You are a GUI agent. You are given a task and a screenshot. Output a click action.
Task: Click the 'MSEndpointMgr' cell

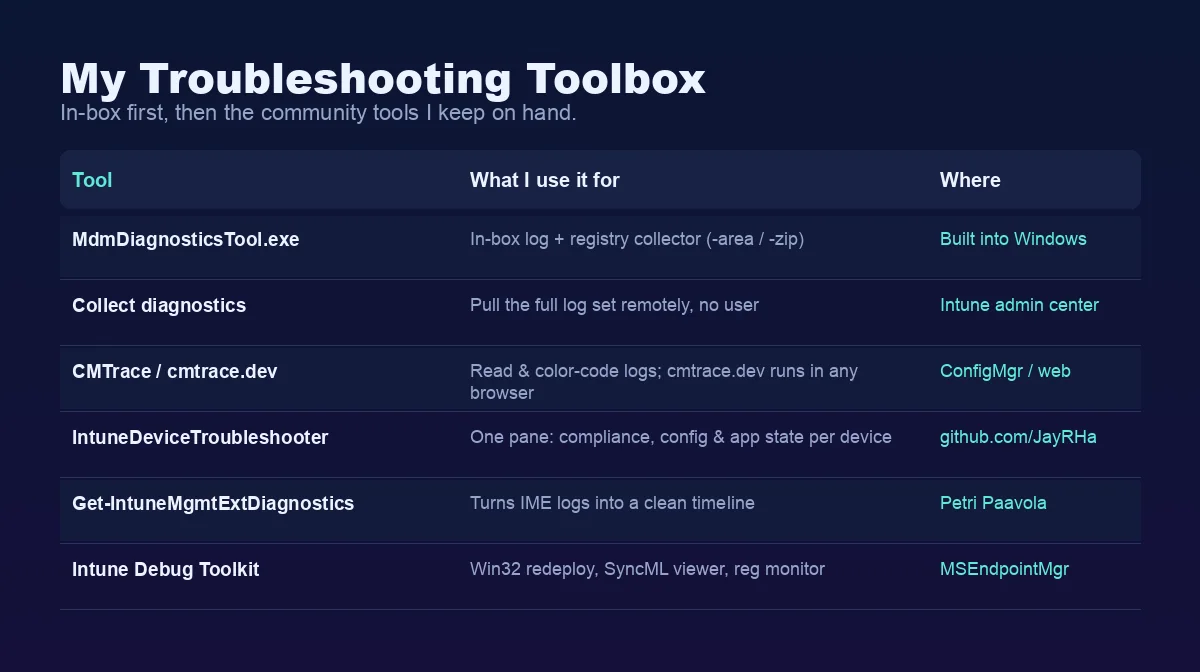point(1004,569)
